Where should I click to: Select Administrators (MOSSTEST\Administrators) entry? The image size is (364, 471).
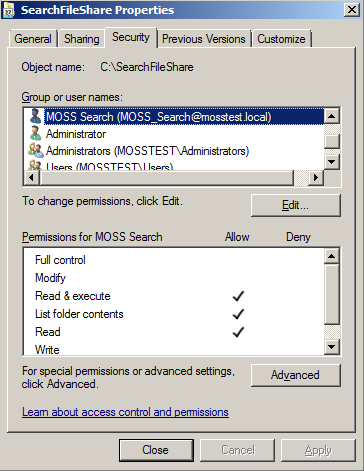tap(174, 151)
